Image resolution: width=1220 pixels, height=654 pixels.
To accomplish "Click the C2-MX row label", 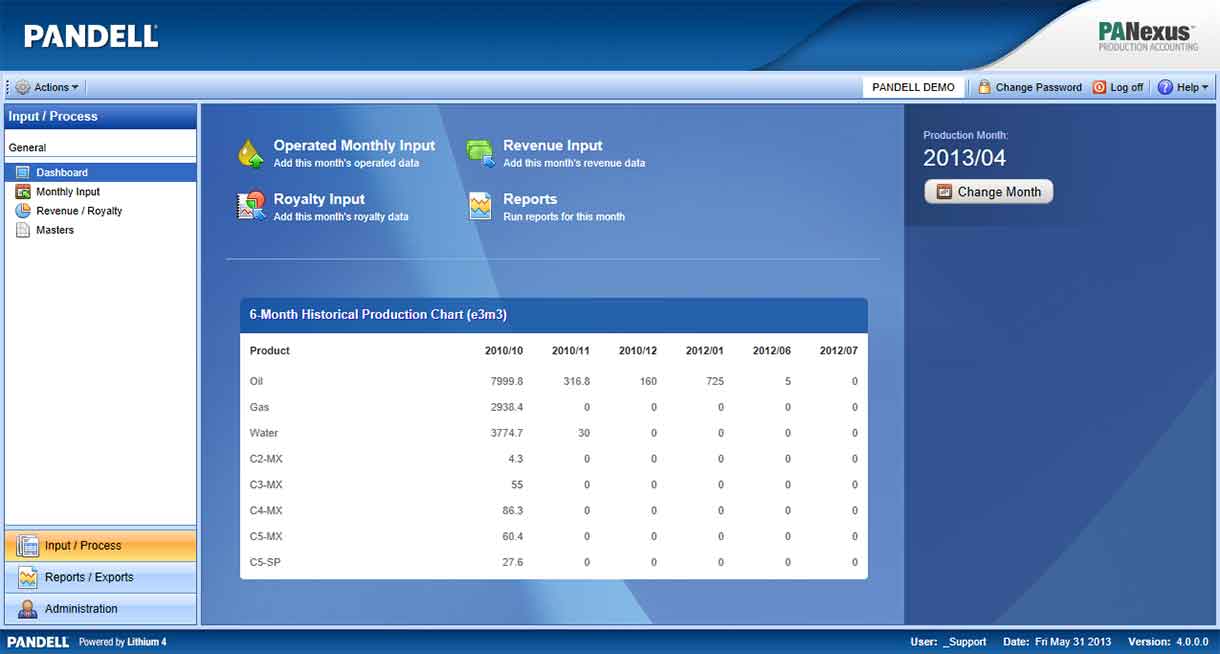I will tap(266, 459).
